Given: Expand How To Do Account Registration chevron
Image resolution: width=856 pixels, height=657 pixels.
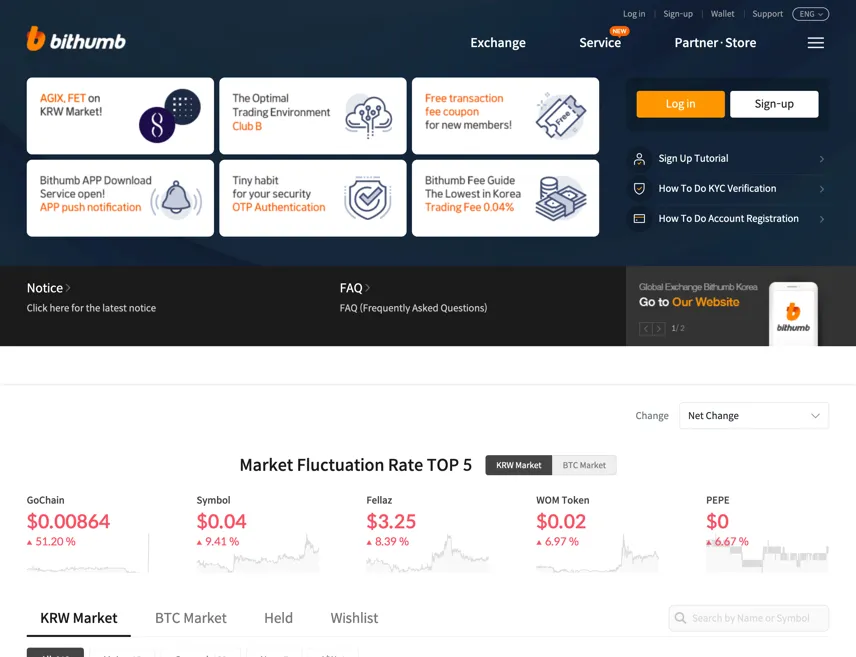Looking at the screenshot, I should (822, 219).
